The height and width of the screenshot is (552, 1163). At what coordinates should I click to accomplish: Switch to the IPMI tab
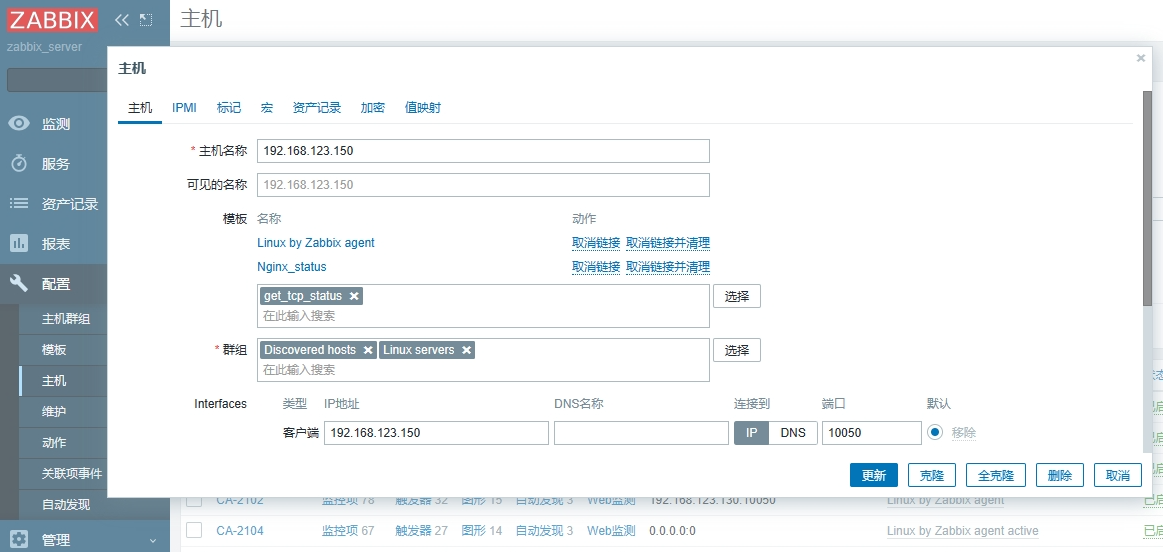pyautogui.click(x=184, y=107)
